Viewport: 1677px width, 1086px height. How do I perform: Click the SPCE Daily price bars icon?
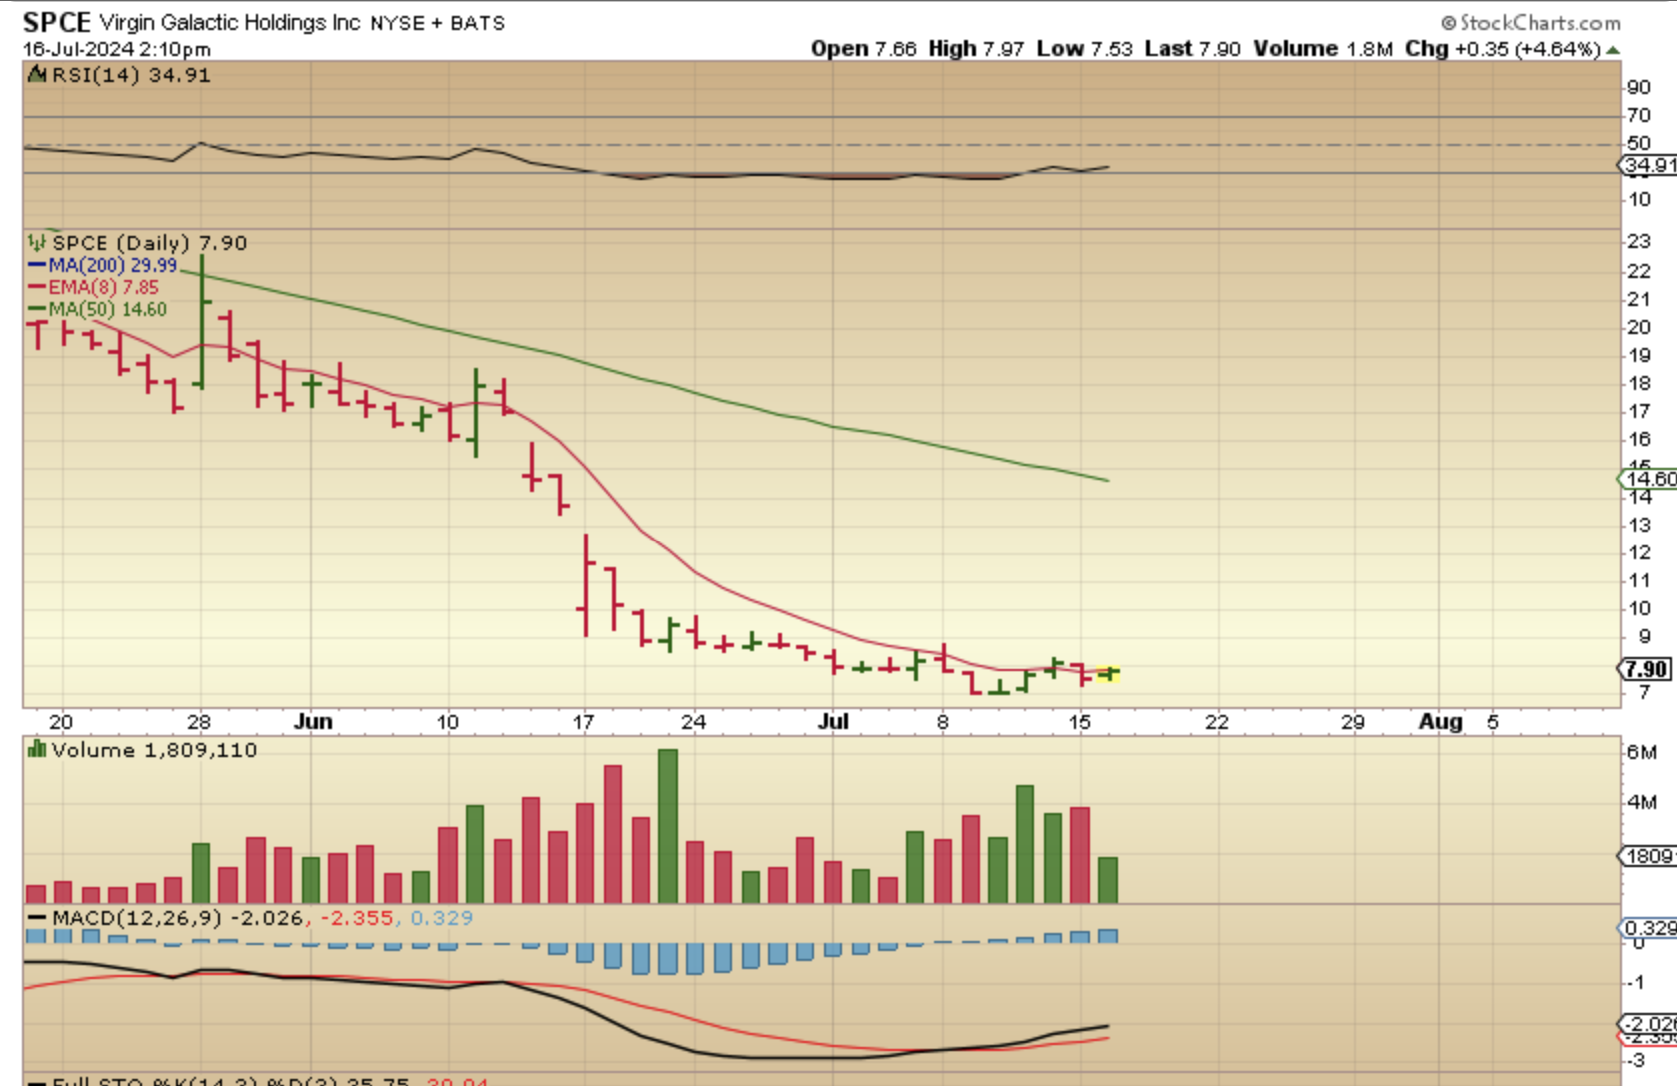(38, 243)
